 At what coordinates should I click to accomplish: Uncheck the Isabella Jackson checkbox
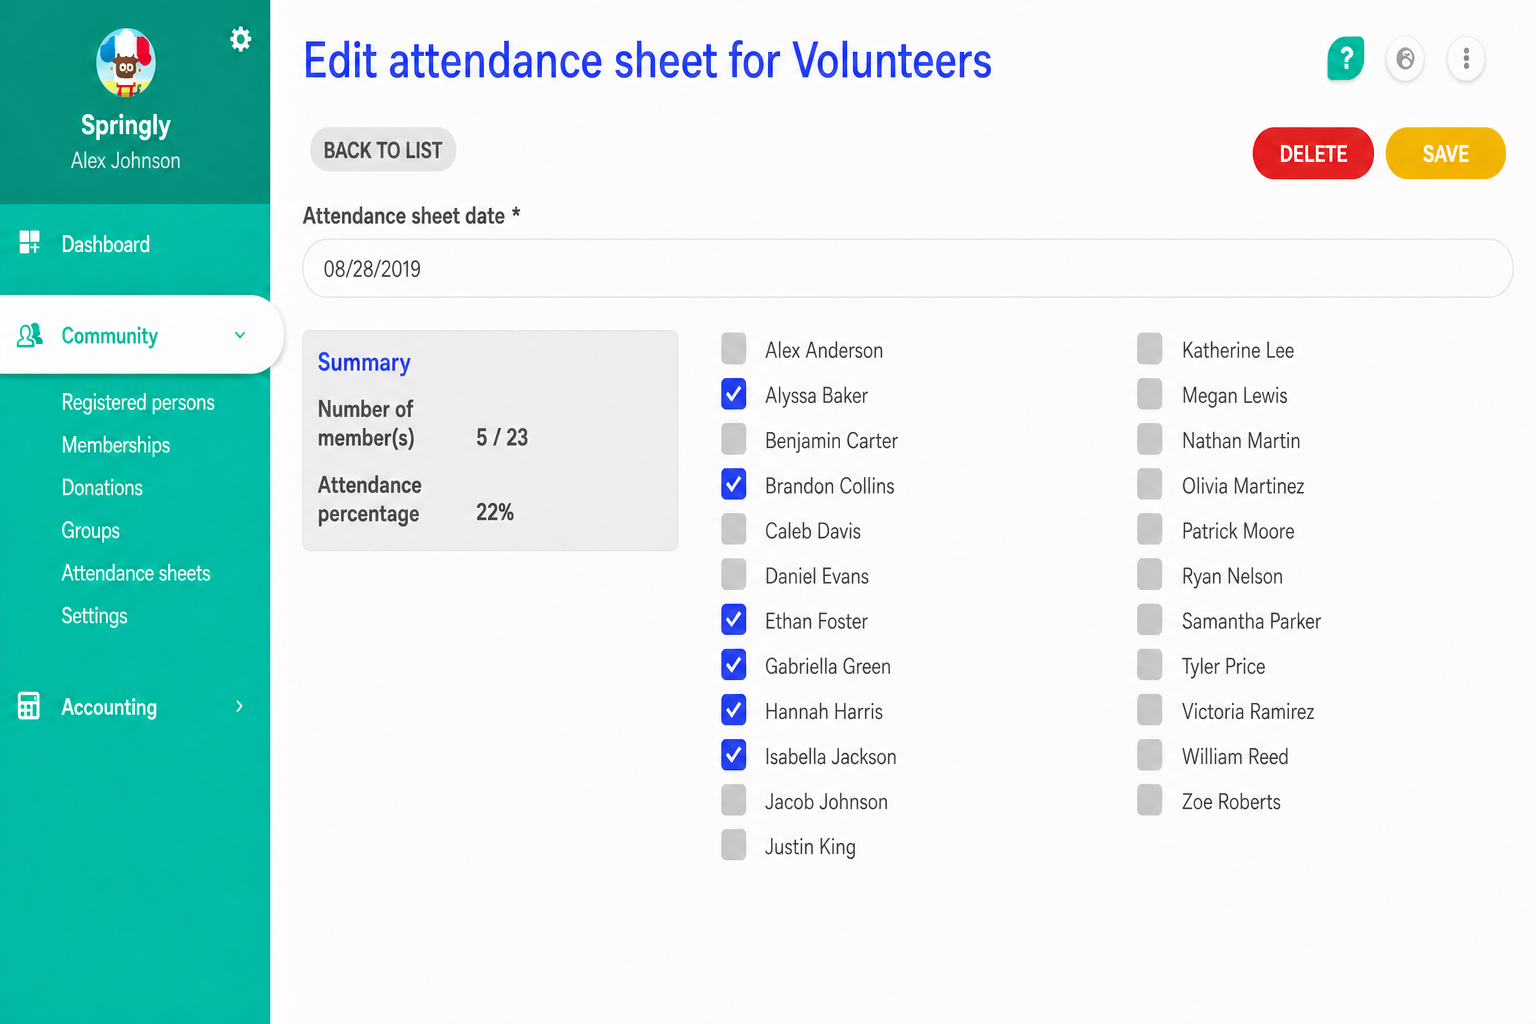point(734,755)
